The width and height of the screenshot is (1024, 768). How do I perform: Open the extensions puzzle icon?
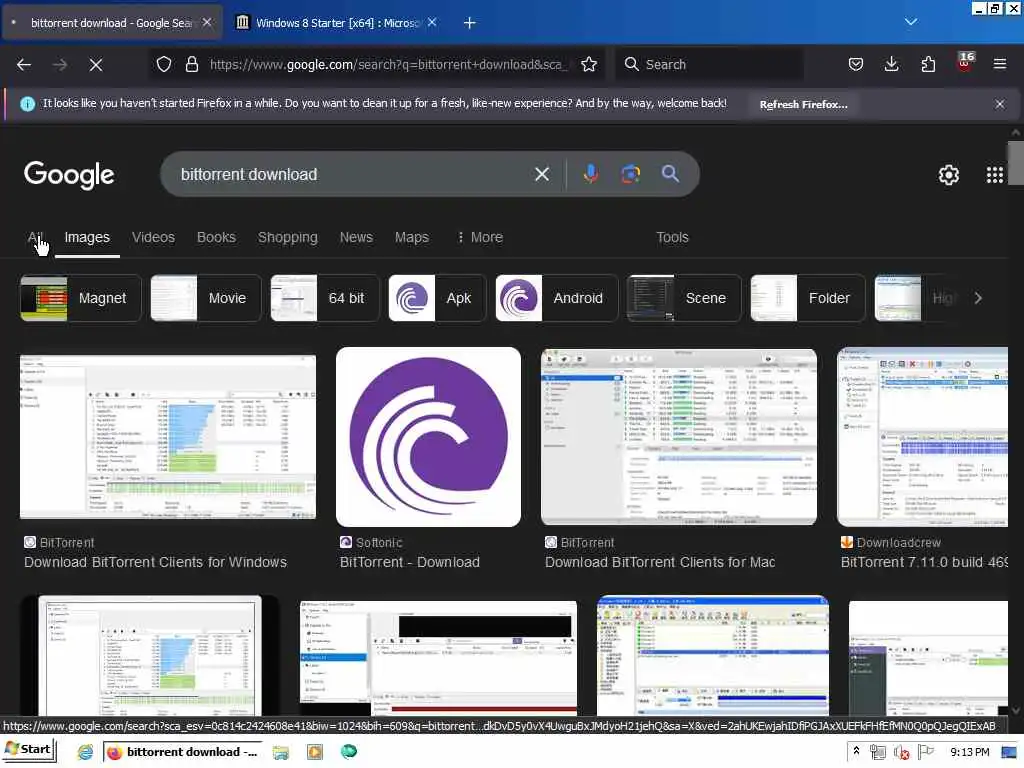[x=927, y=64]
